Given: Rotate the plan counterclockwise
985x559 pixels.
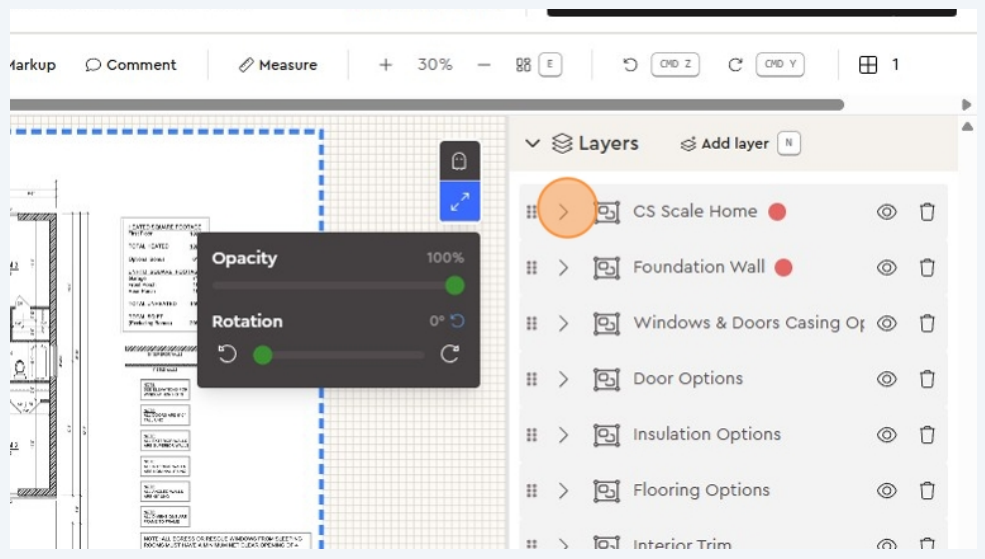Looking at the screenshot, I should (x=228, y=354).
